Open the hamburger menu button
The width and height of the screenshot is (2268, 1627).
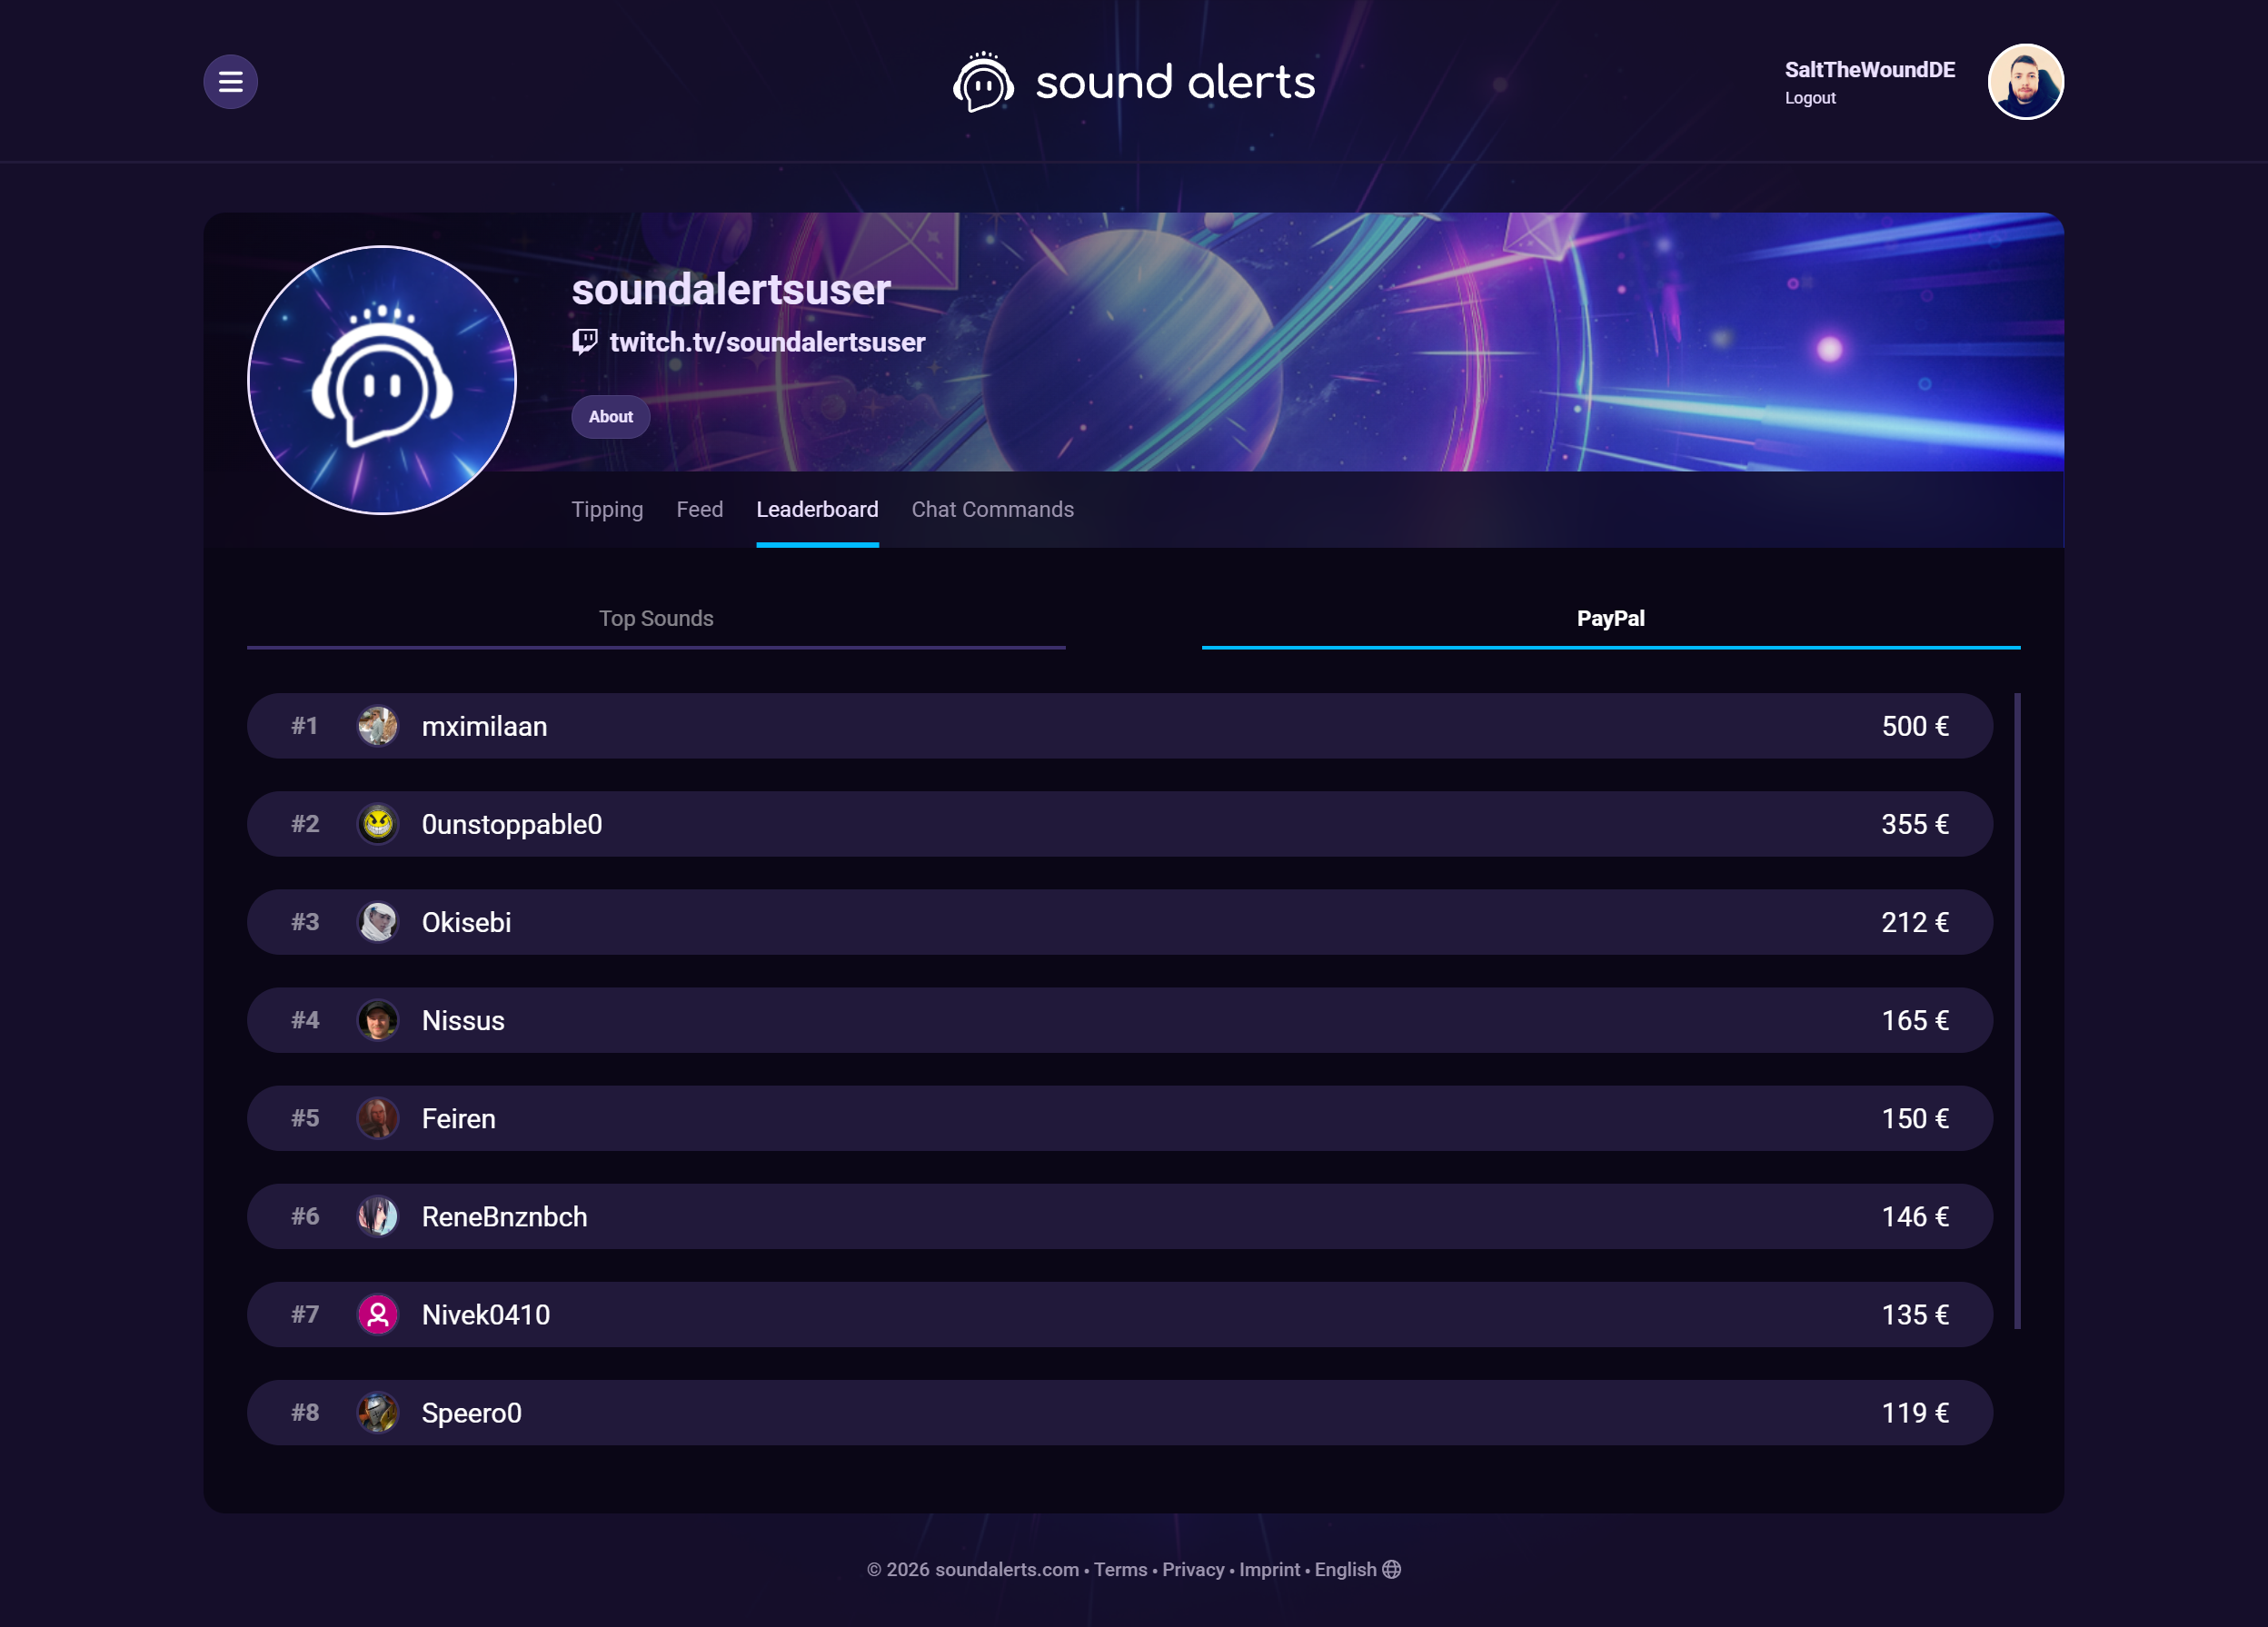tap(230, 81)
